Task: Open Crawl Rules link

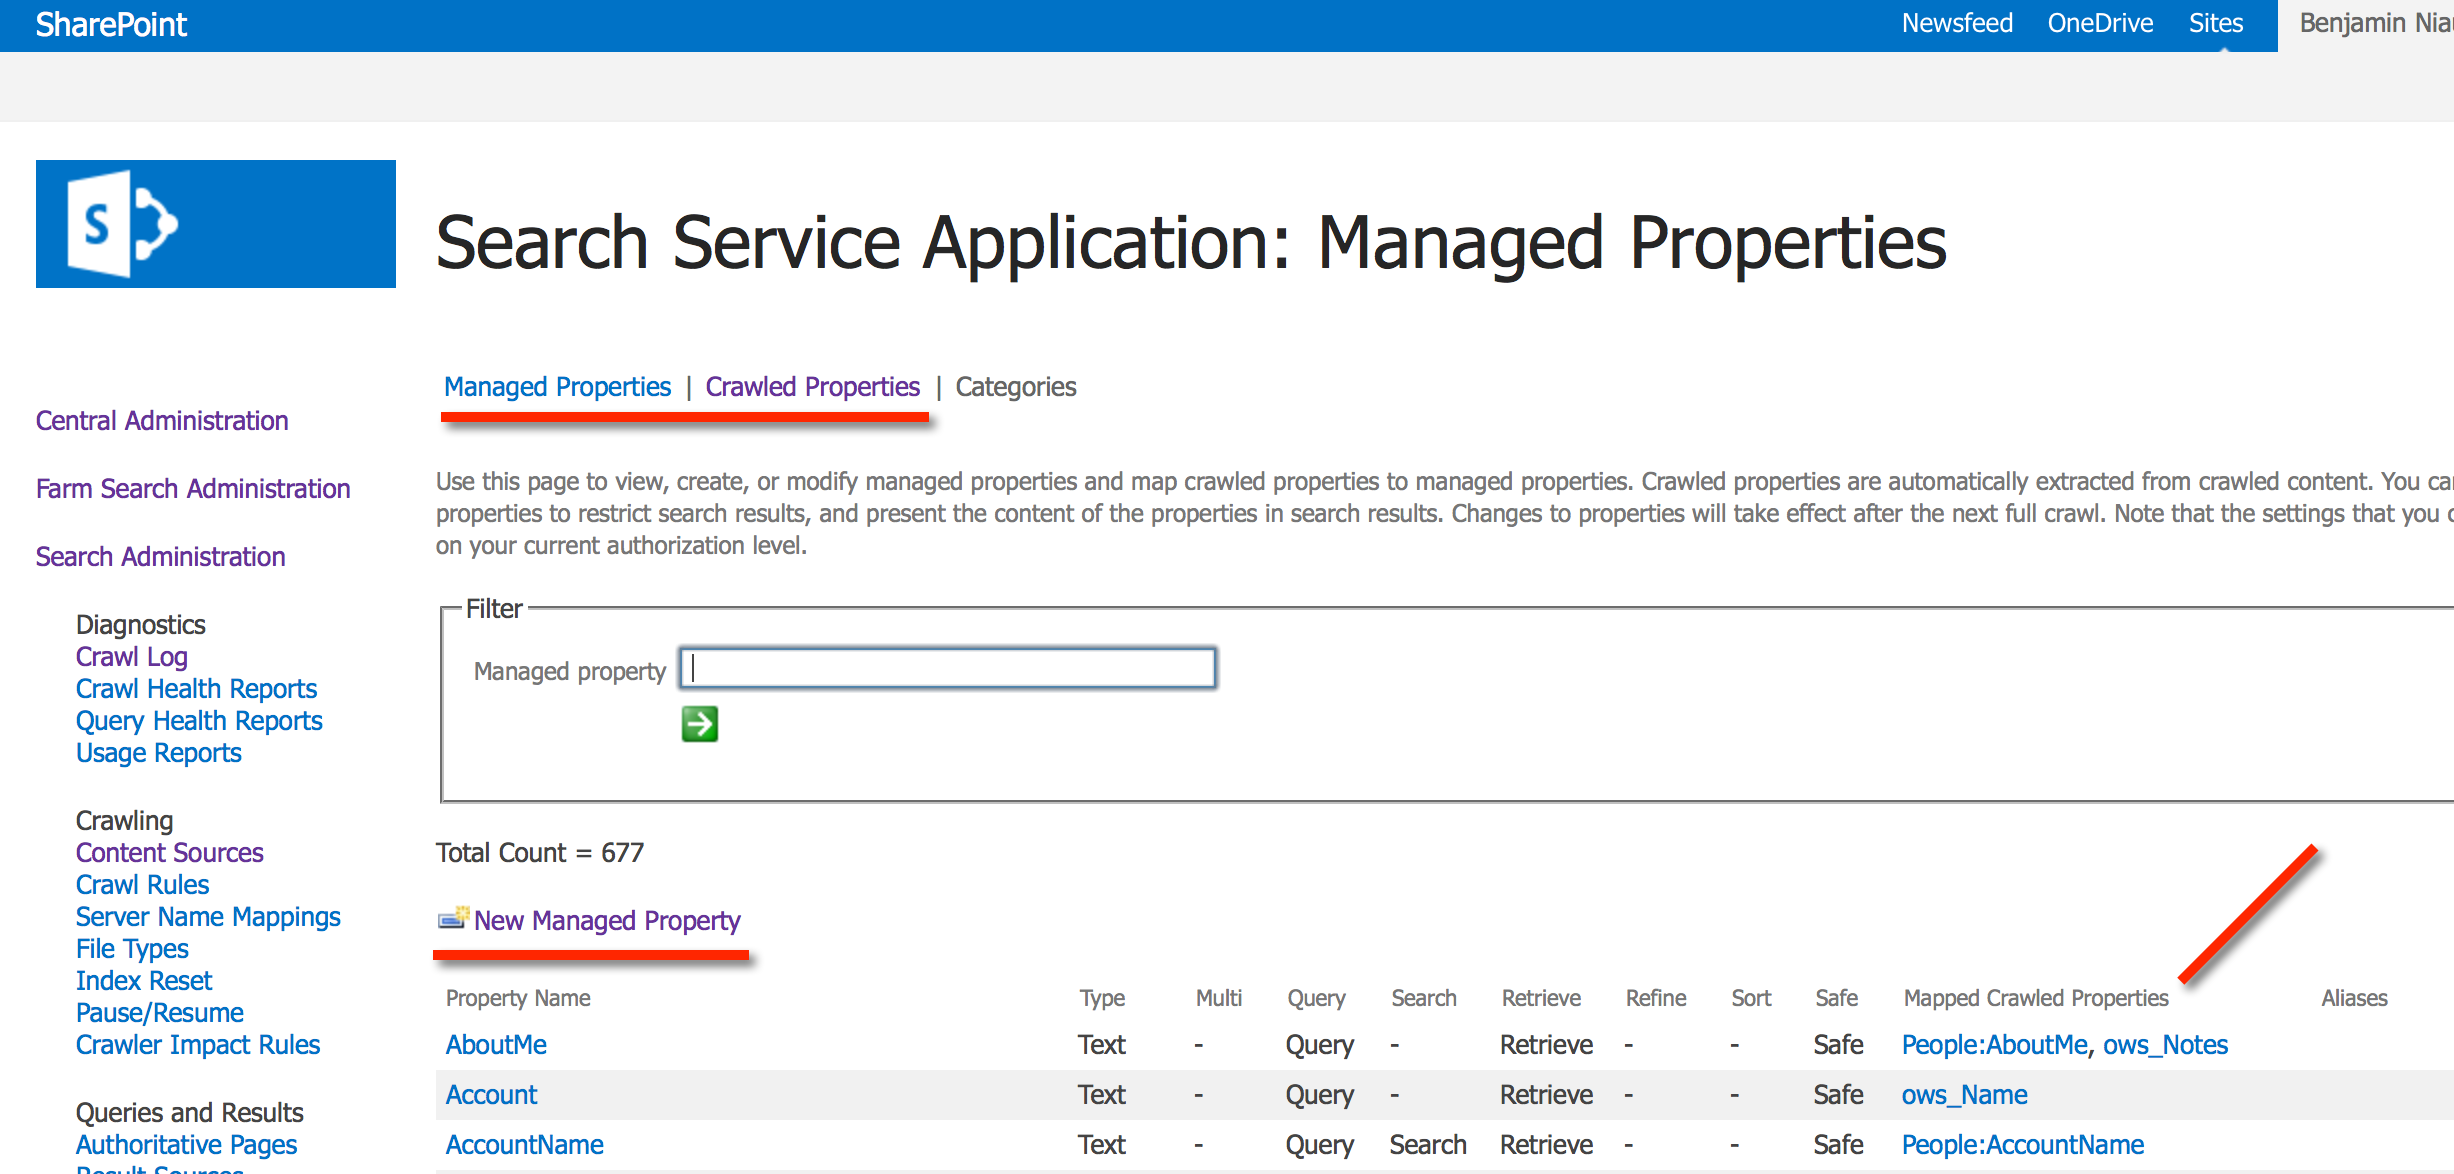Action: tap(143, 885)
